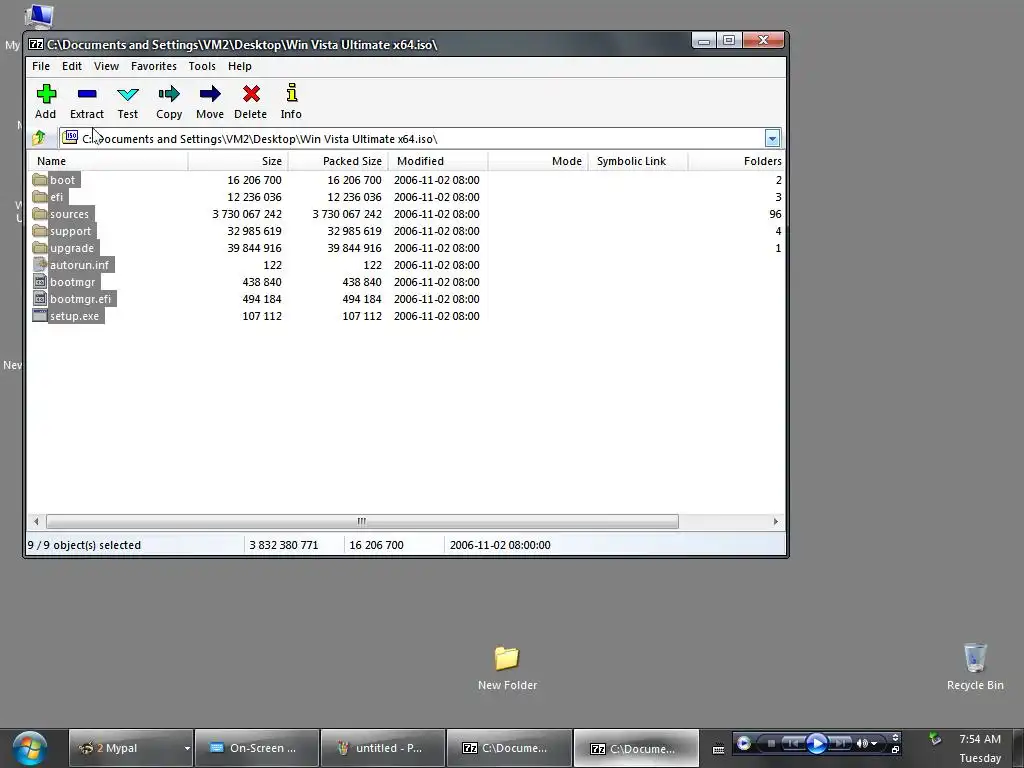The height and width of the screenshot is (768, 1024).
Task: Open the Tools menu
Action: [x=202, y=66]
